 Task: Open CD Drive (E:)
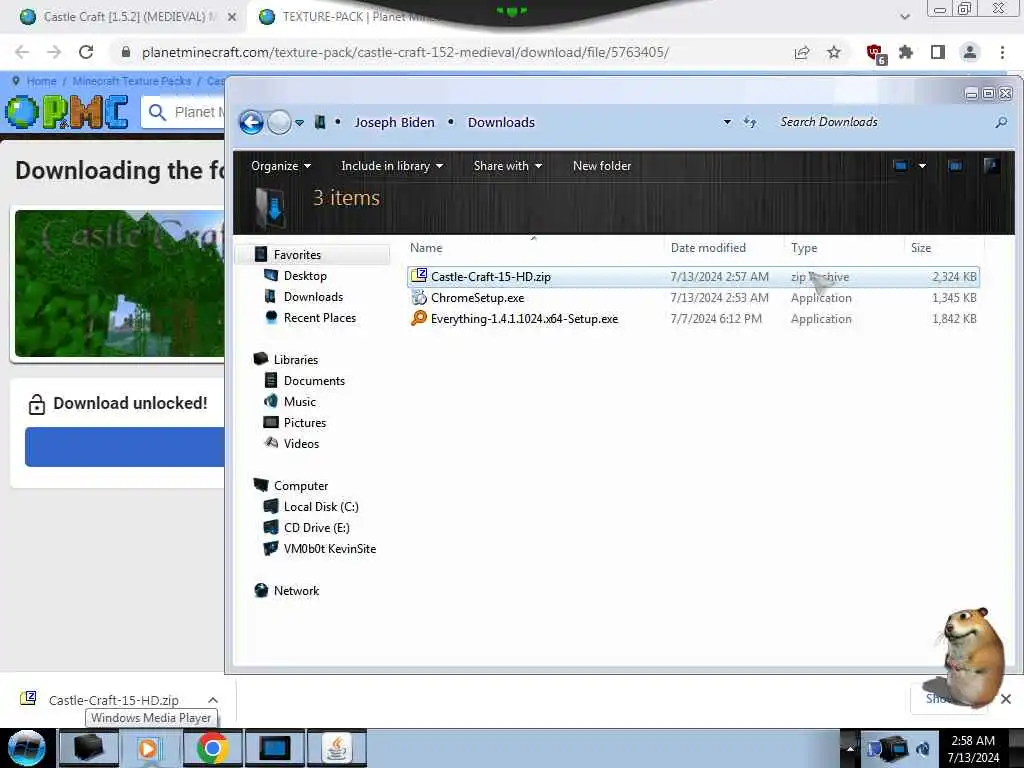coord(316,528)
